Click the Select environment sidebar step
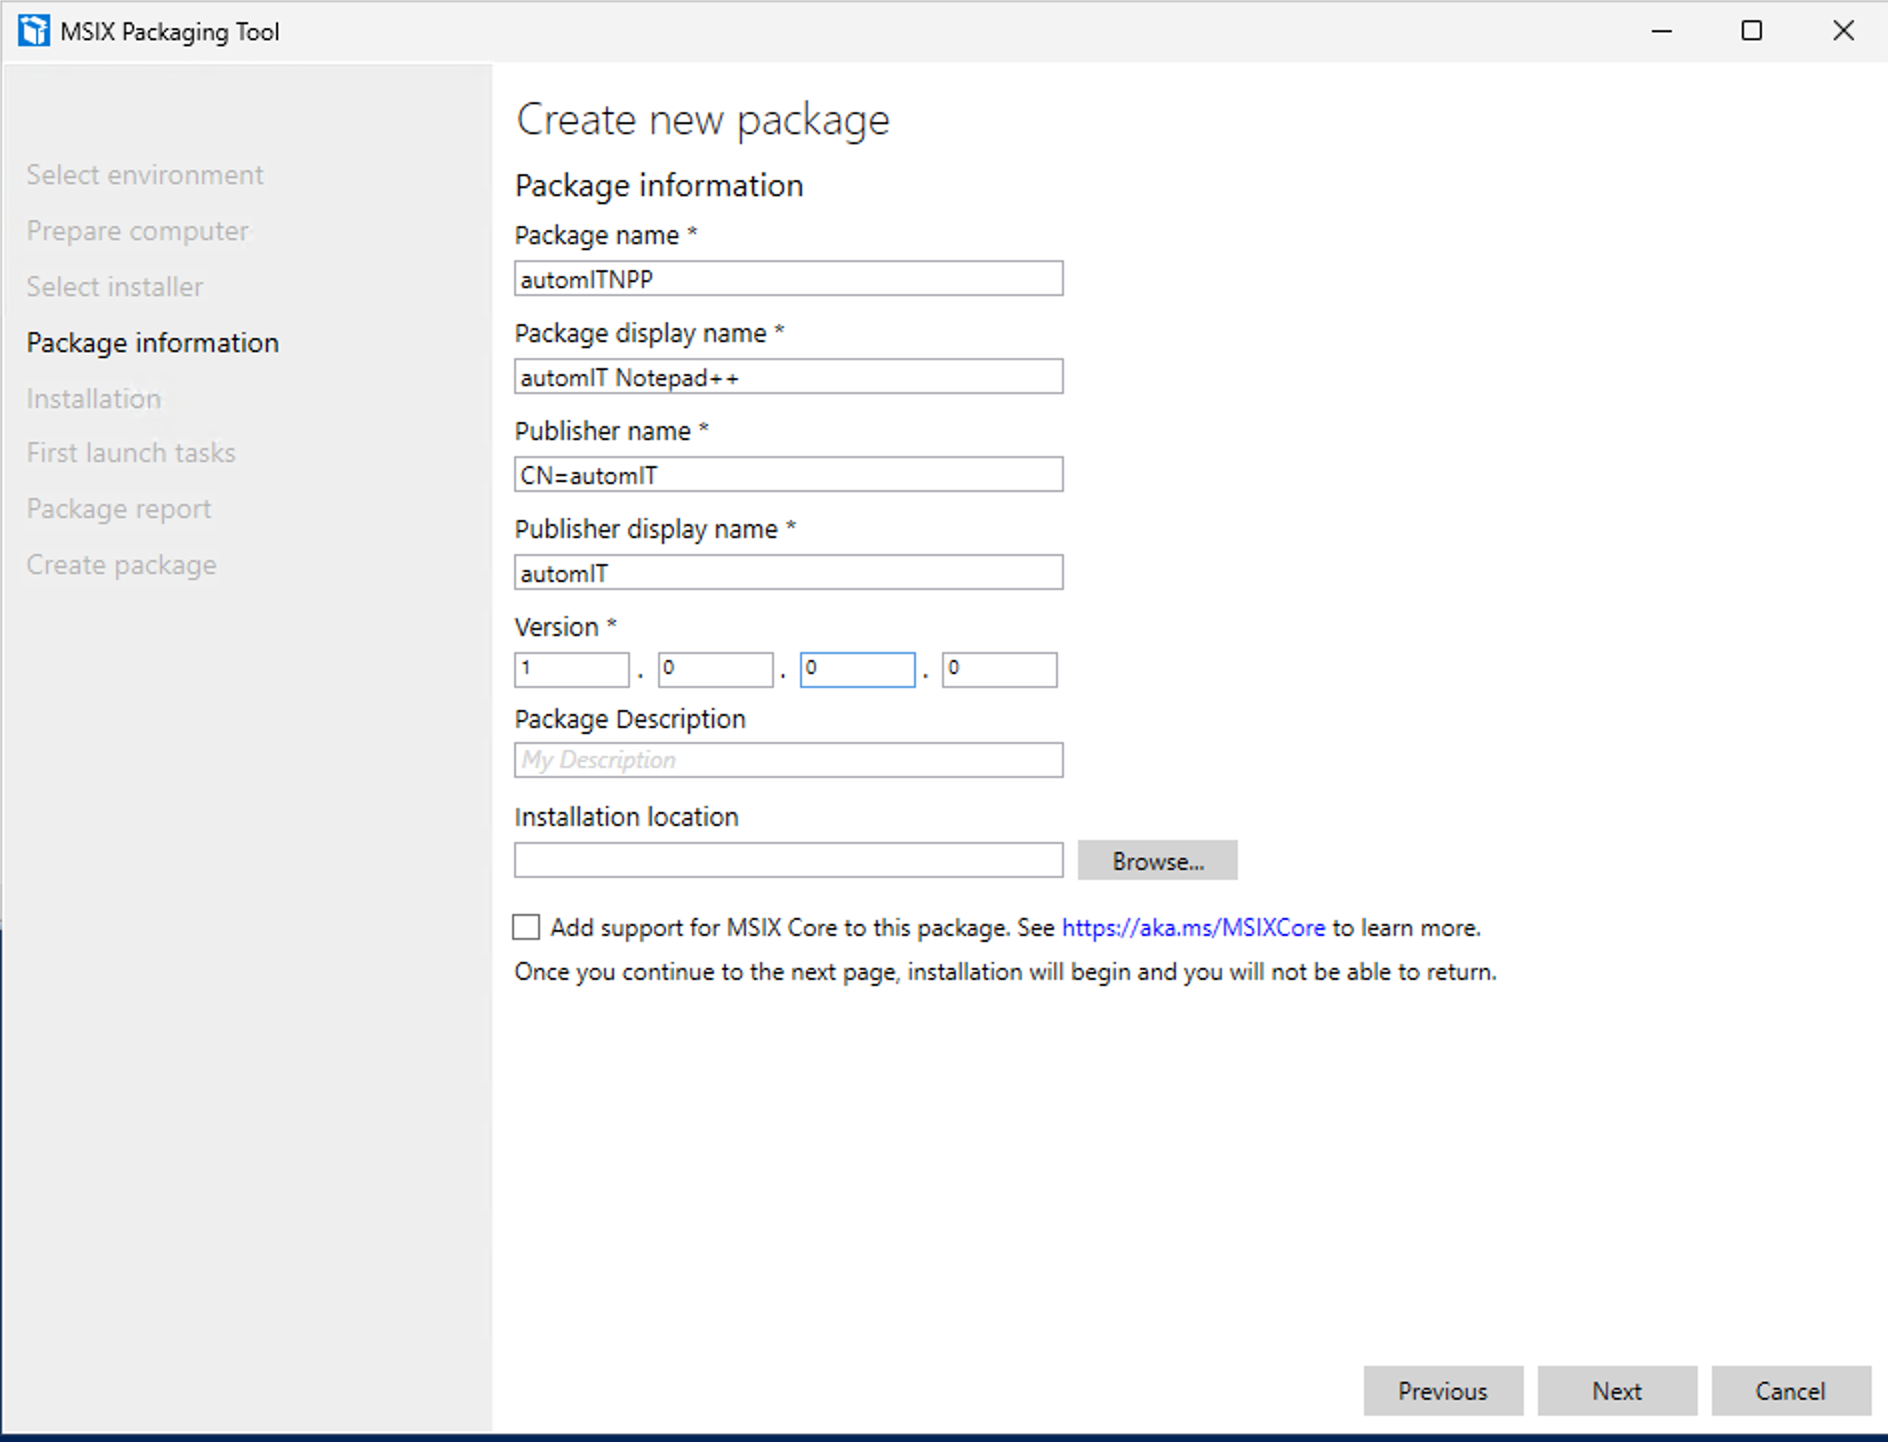 click(144, 175)
